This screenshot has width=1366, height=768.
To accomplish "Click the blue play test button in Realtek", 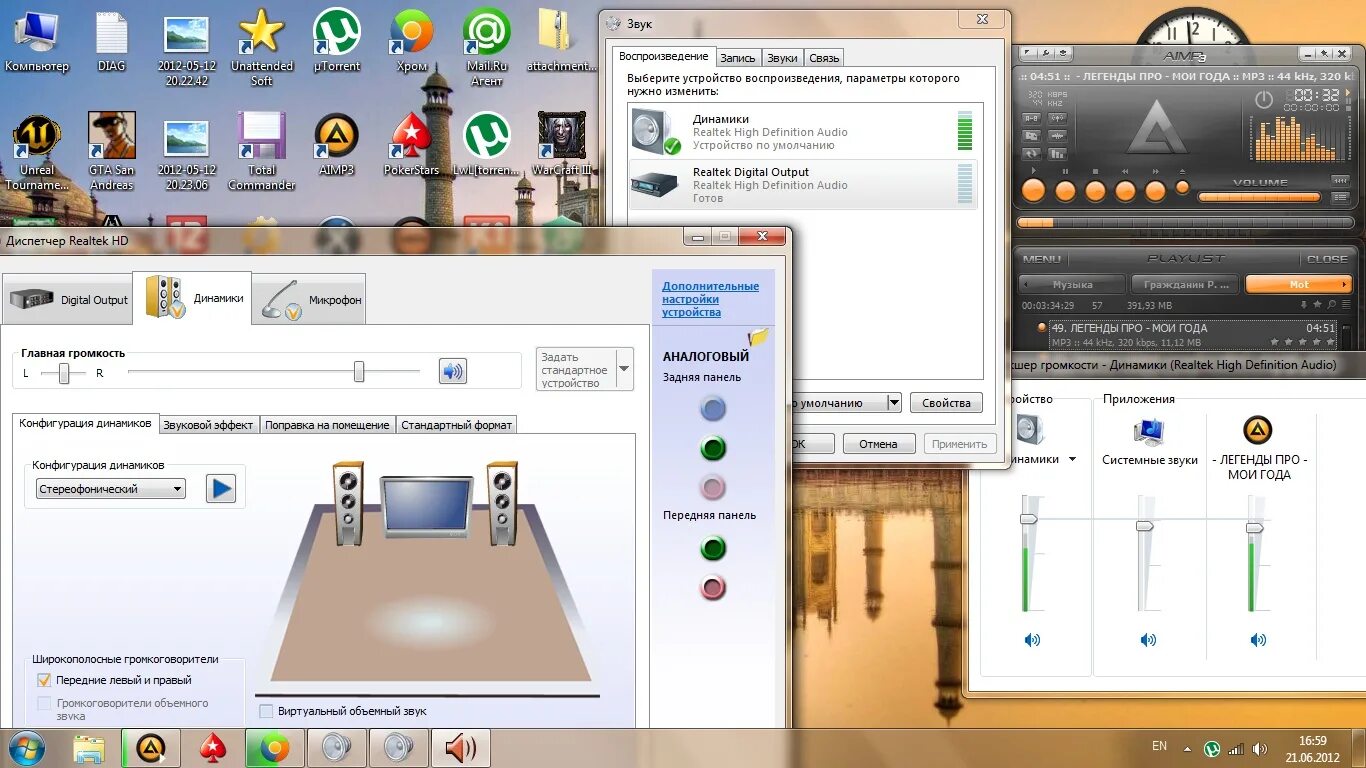I will click(221, 489).
